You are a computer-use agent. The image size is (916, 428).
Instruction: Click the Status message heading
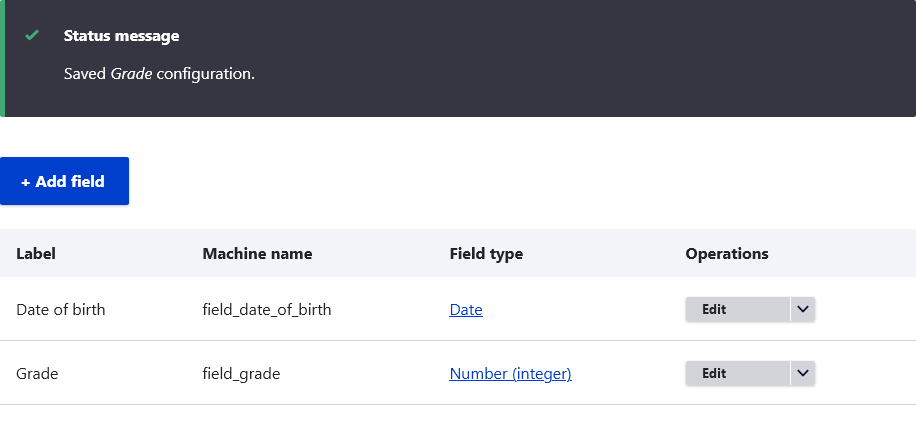pos(122,36)
